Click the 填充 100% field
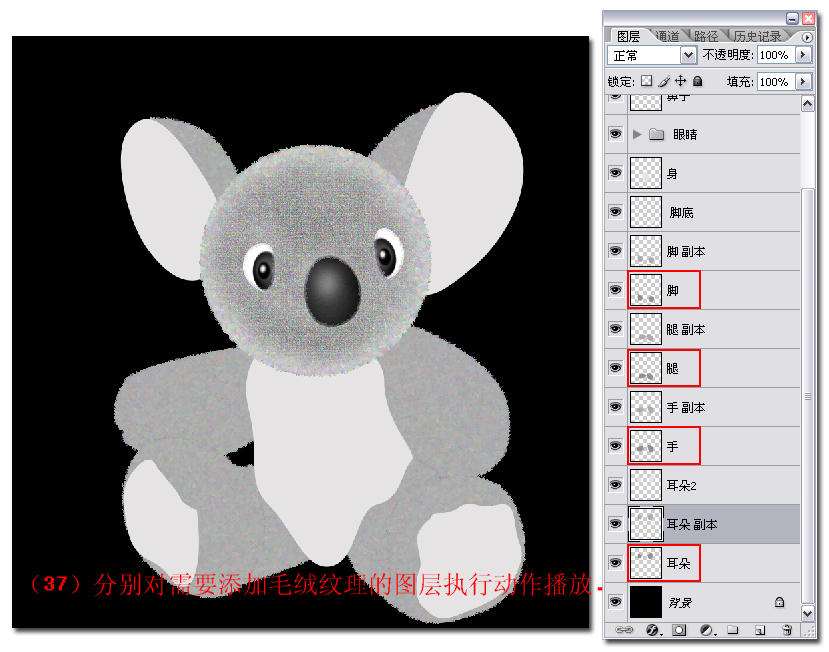This screenshot has height=652, width=829. click(776, 82)
